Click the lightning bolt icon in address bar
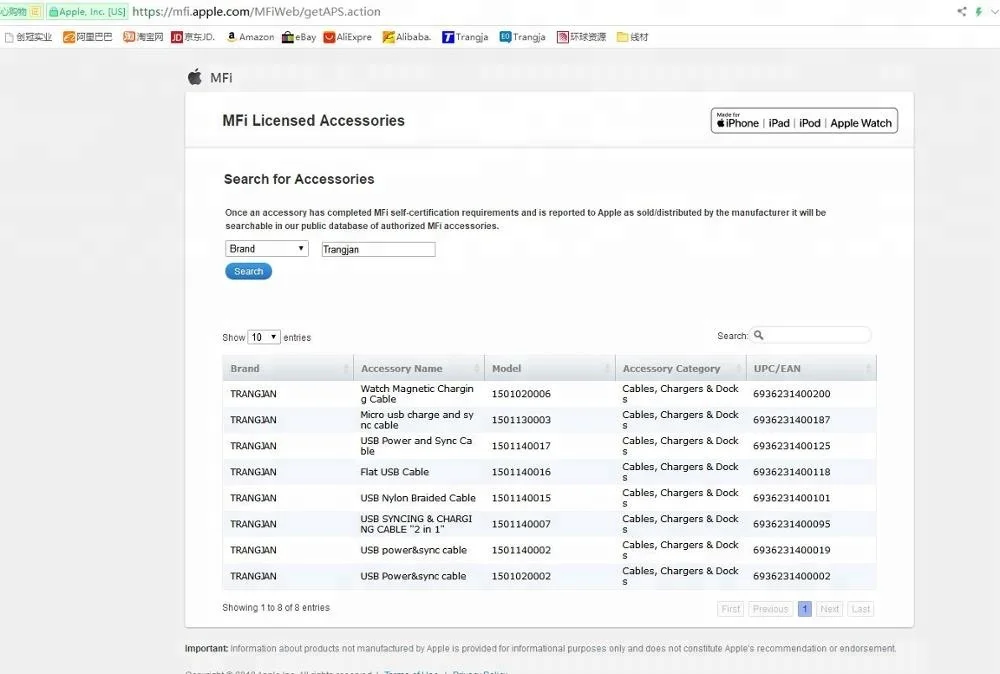This screenshot has height=674, width=1000. click(978, 11)
